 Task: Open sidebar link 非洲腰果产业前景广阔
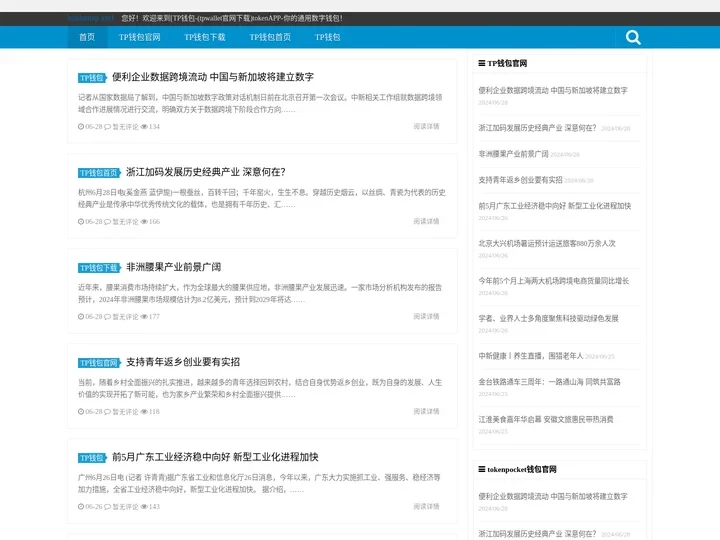coord(513,154)
